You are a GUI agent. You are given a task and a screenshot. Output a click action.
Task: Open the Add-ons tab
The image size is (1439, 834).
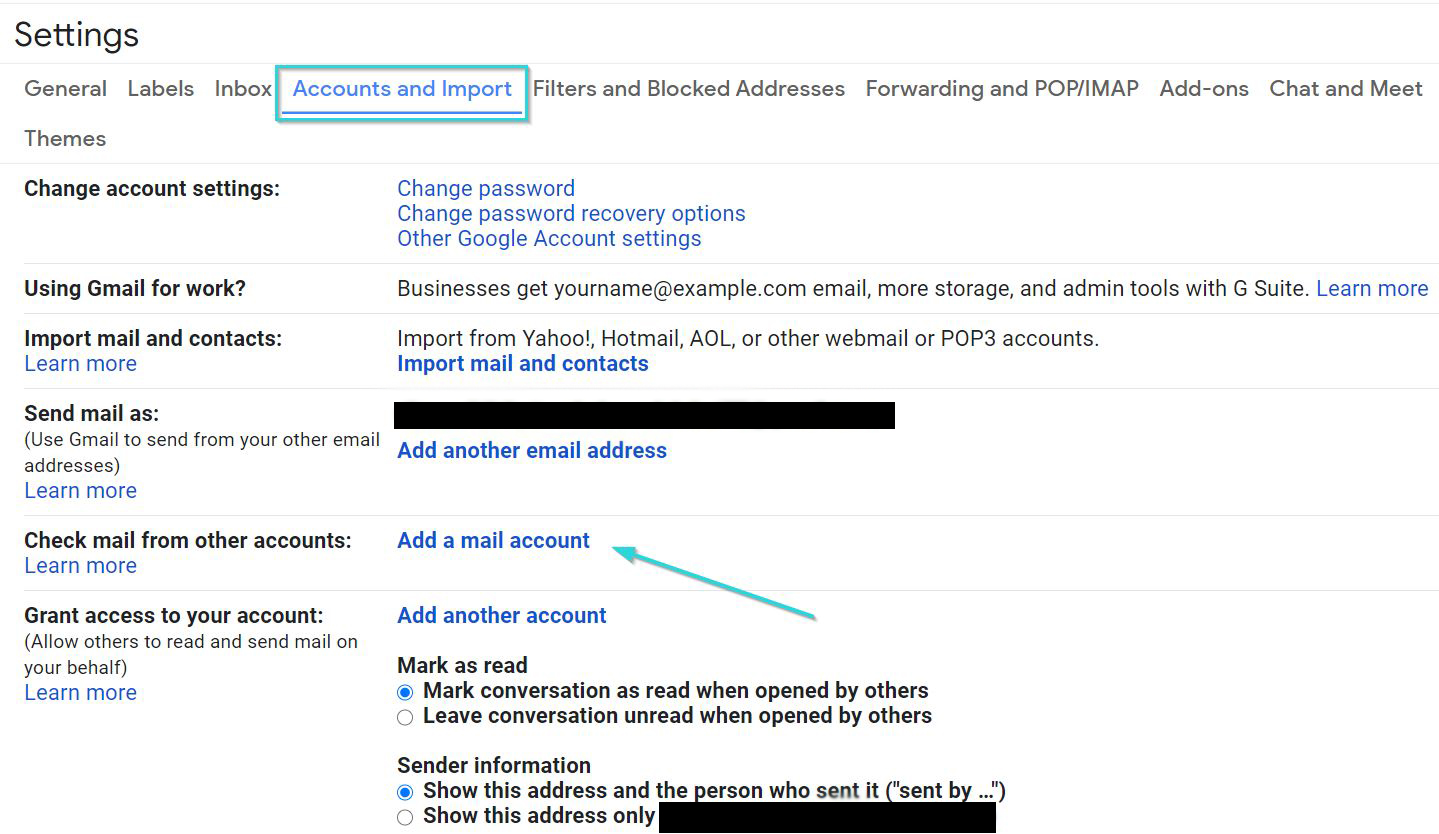[x=1203, y=88]
